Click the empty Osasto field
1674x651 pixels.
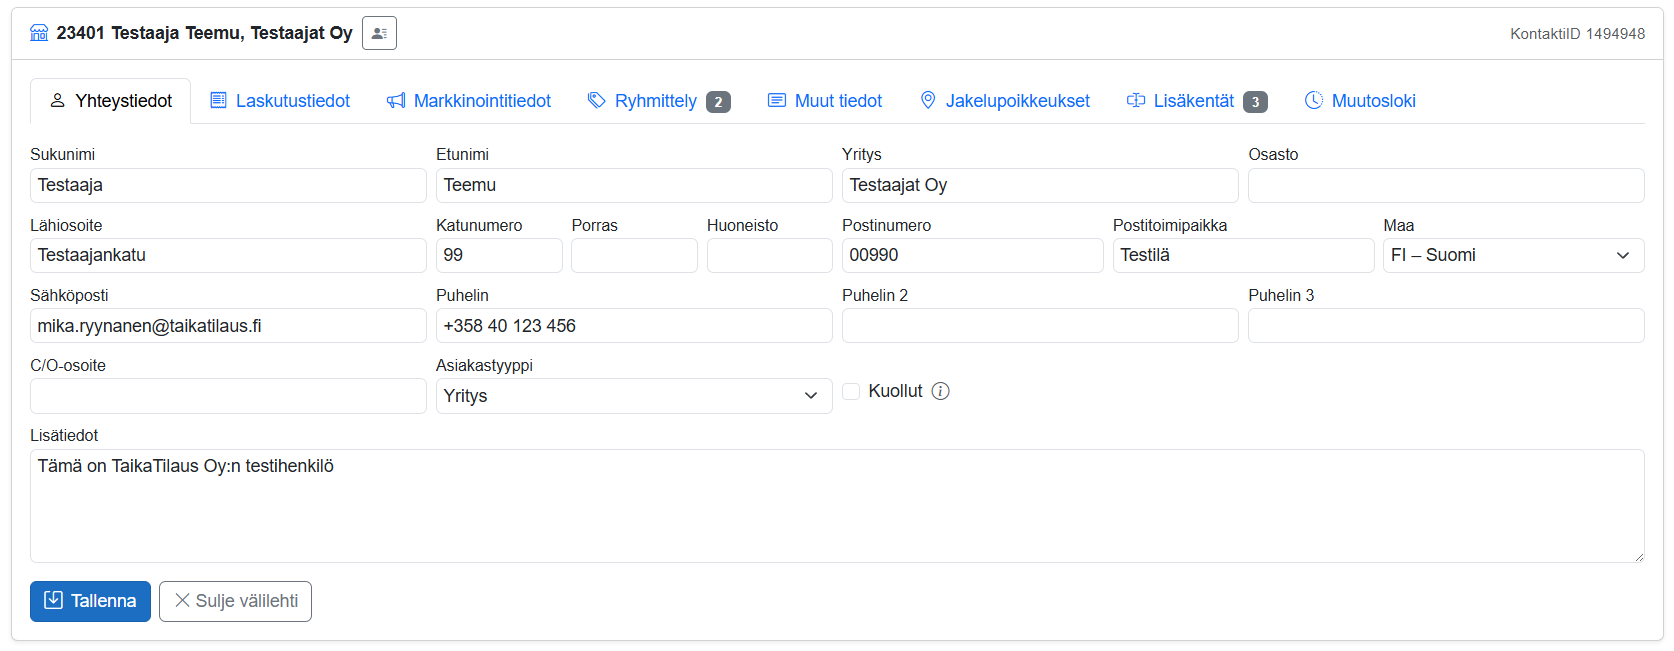[x=1446, y=185]
